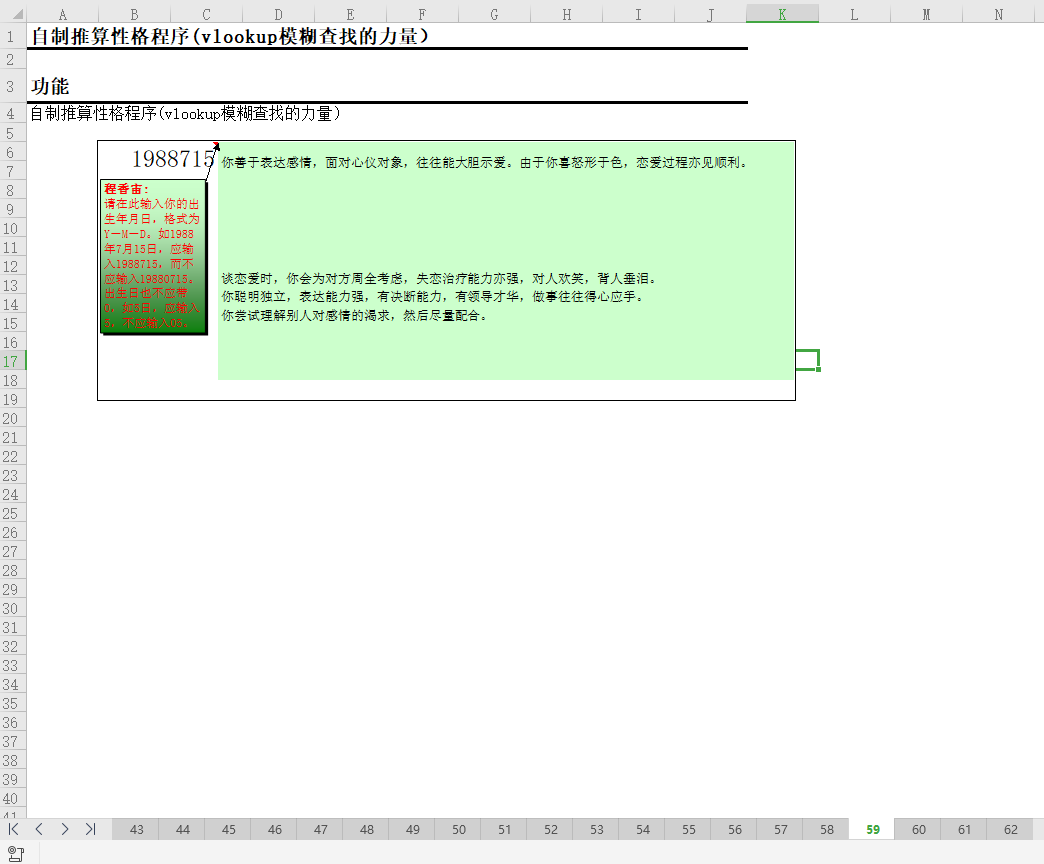The height and width of the screenshot is (864, 1044).
Task: Click the line starting 你聪明独立
Action: [433, 297]
